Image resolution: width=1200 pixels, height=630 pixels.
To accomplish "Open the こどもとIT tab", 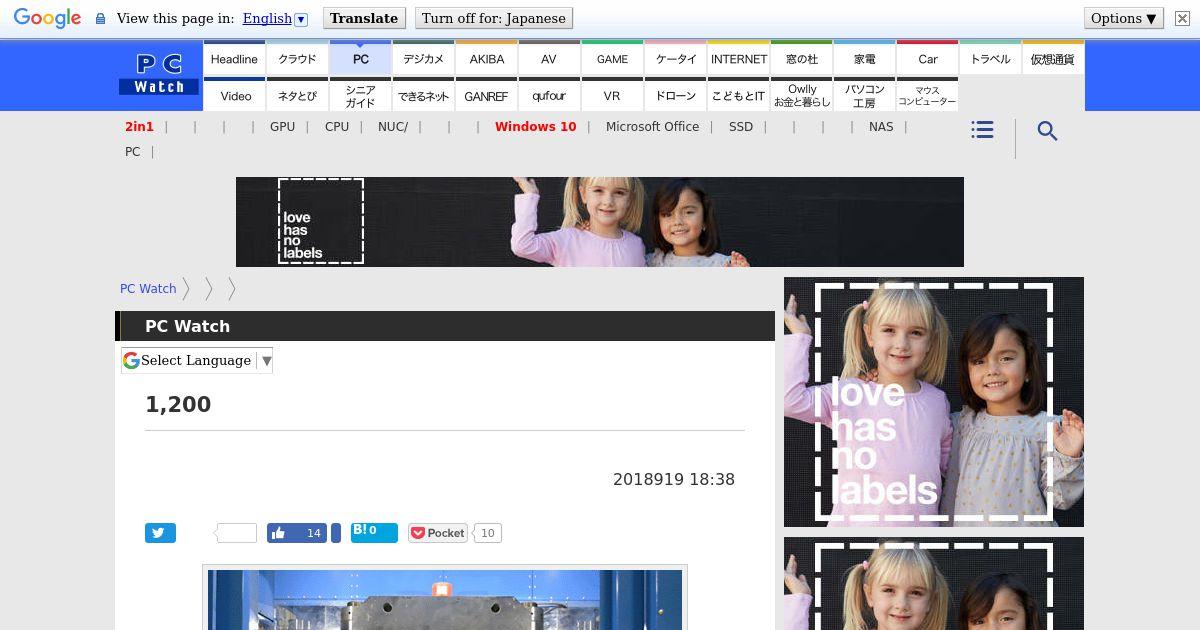I will (738, 95).
